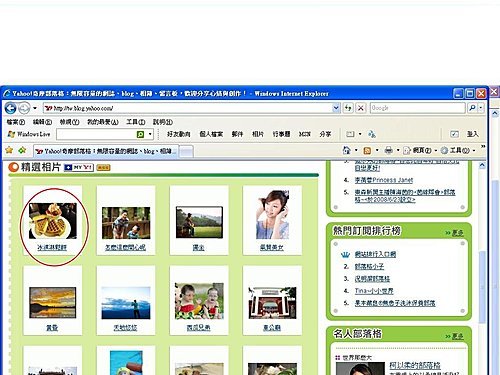Click the green Windows Live search icon
The height and width of the screenshot is (375, 500).
point(140,134)
